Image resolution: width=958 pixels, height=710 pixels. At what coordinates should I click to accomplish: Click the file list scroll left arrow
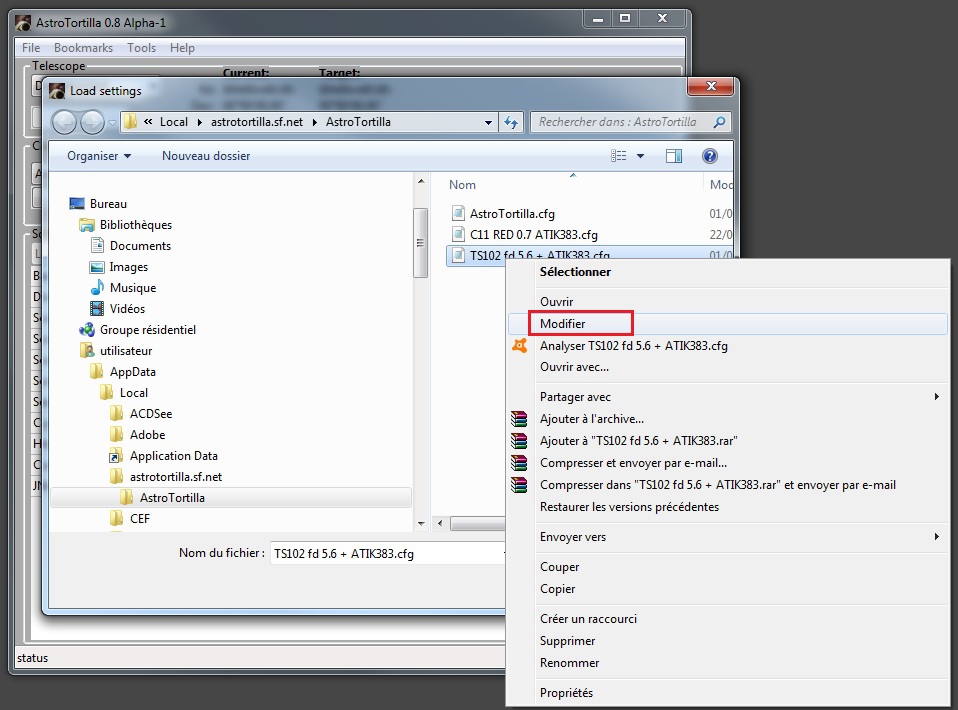(x=440, y=524)
